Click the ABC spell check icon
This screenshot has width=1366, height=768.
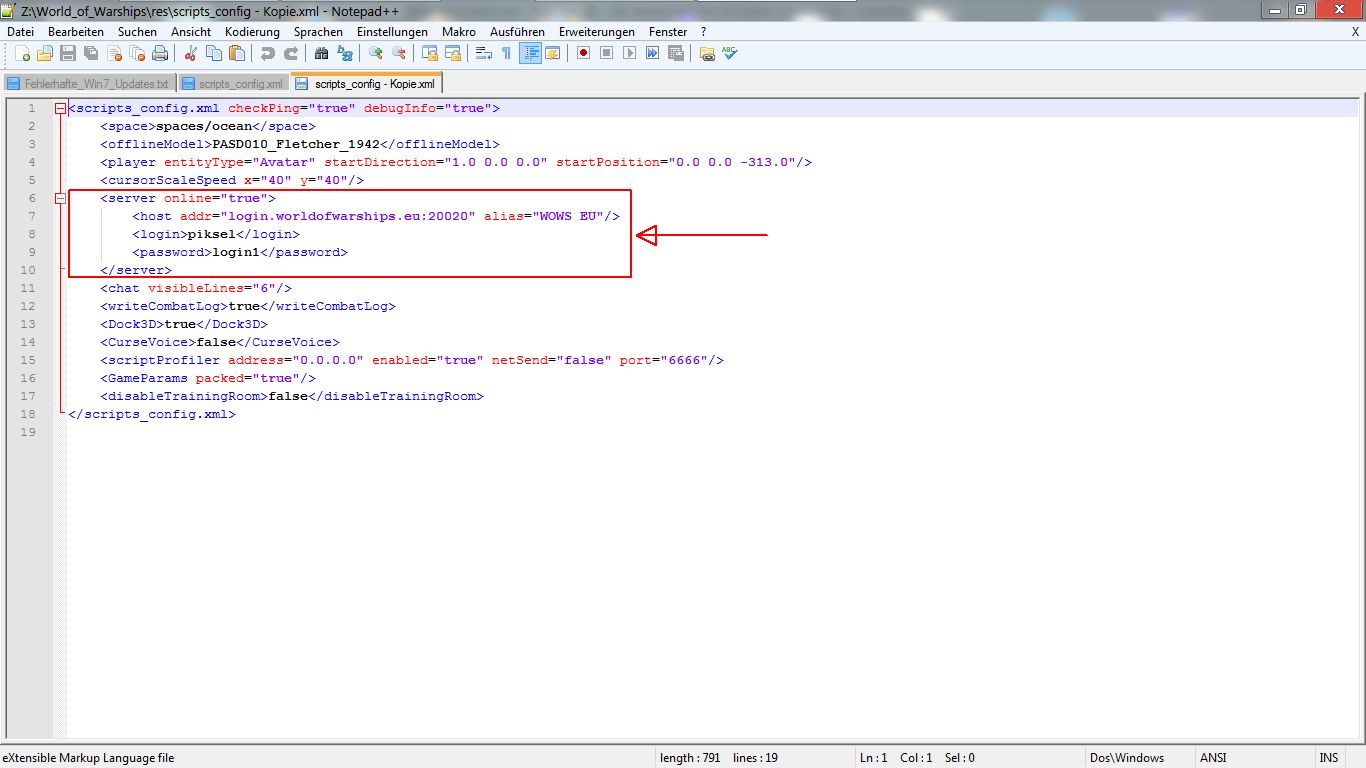pyautogui.click(x=729, y=53)
